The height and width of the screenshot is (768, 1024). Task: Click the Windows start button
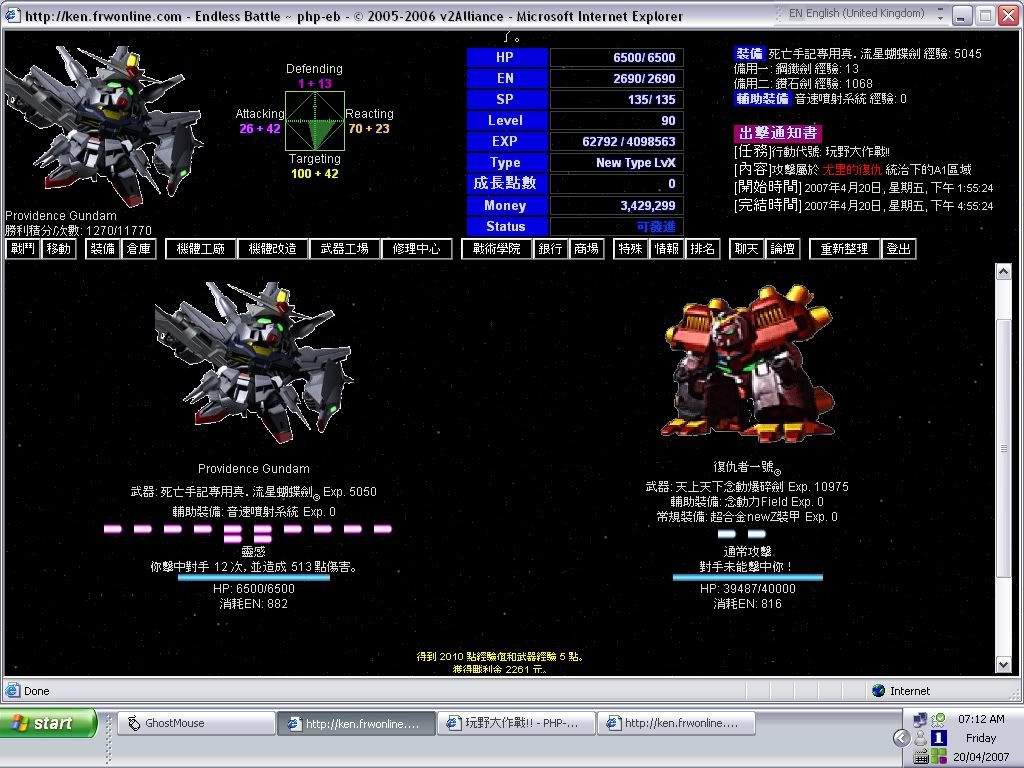[x=49, y=723]
